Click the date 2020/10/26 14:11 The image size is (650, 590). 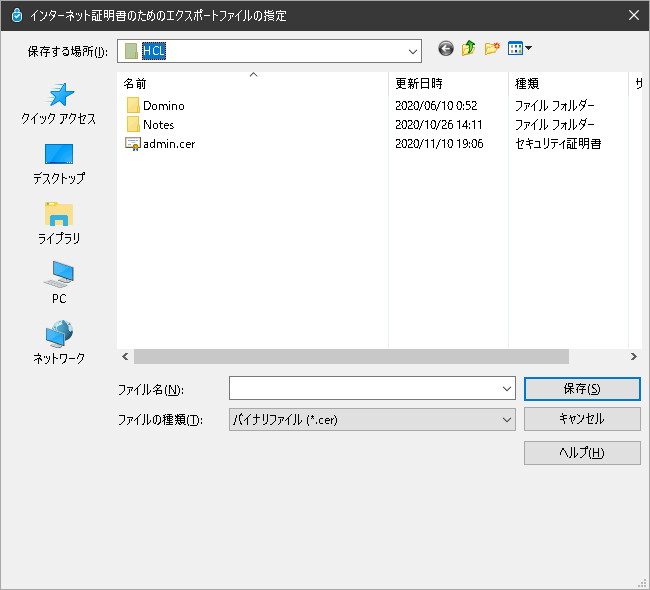pos(439,125)
